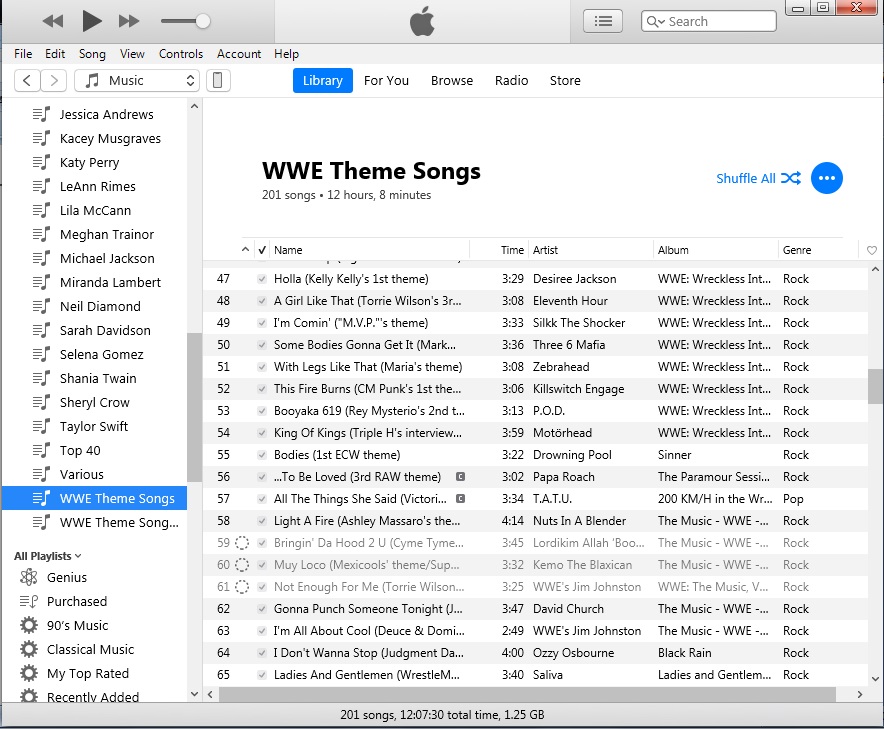Image resolution: width=884 pixels, height=729 pixels.
Task: Click the checkmark column header
Action: coord(262,250)
